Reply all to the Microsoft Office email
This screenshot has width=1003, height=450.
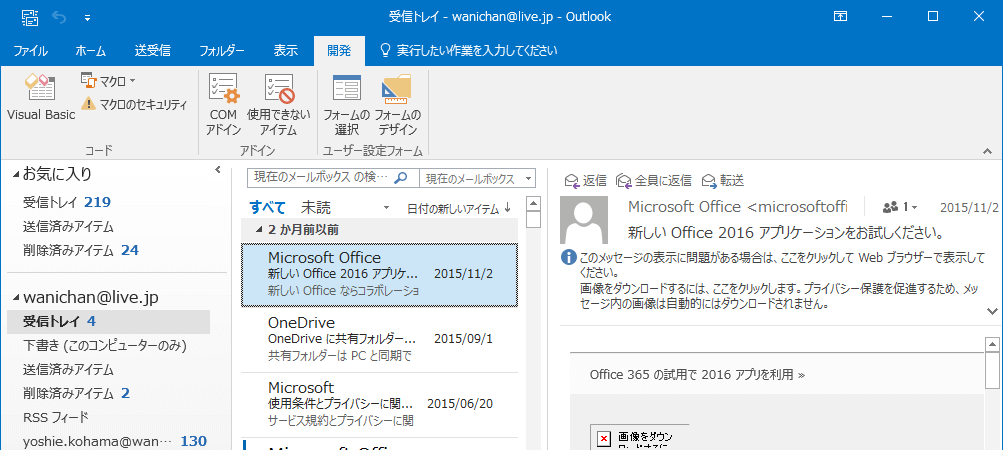[654, 180]
